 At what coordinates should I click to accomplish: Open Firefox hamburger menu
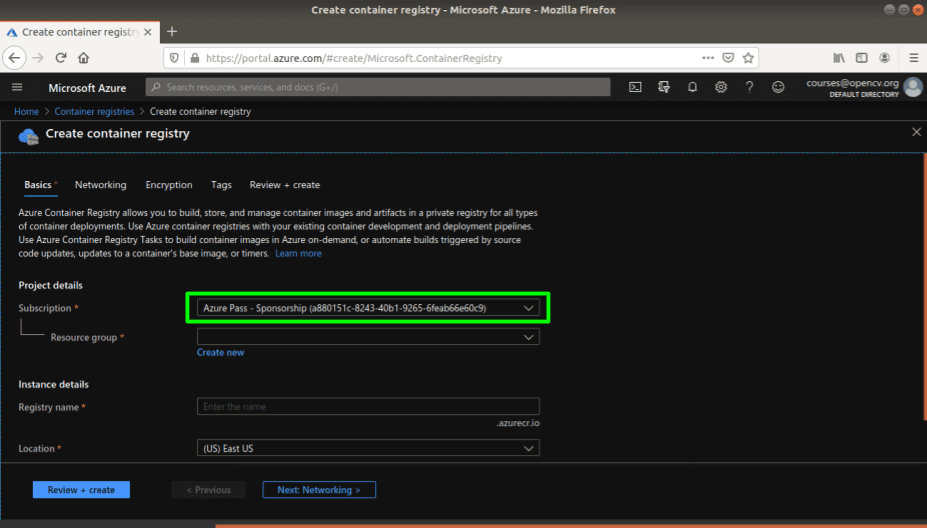[913, 58]
